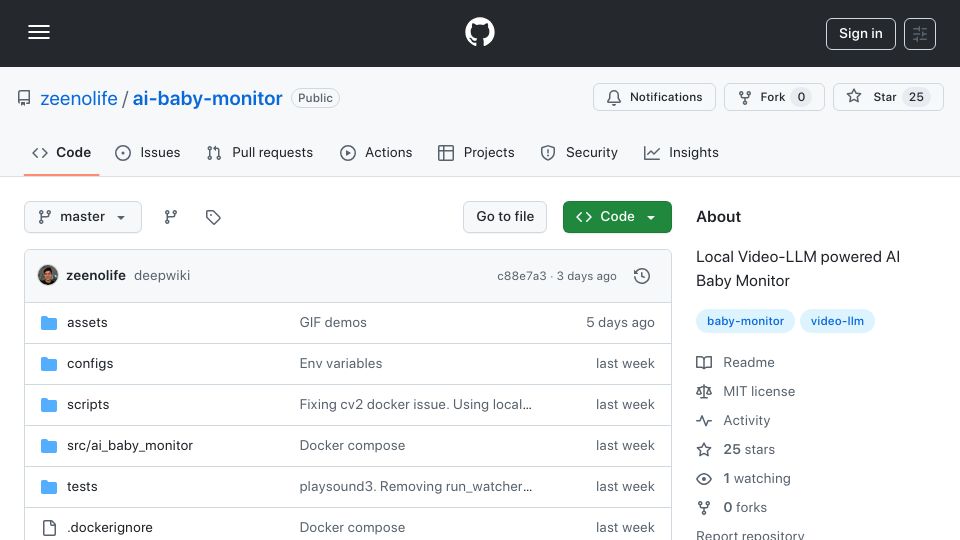Open the Env variables commit message
The image size is (960, 540).
pyautogui.click(x=340, y=364)
